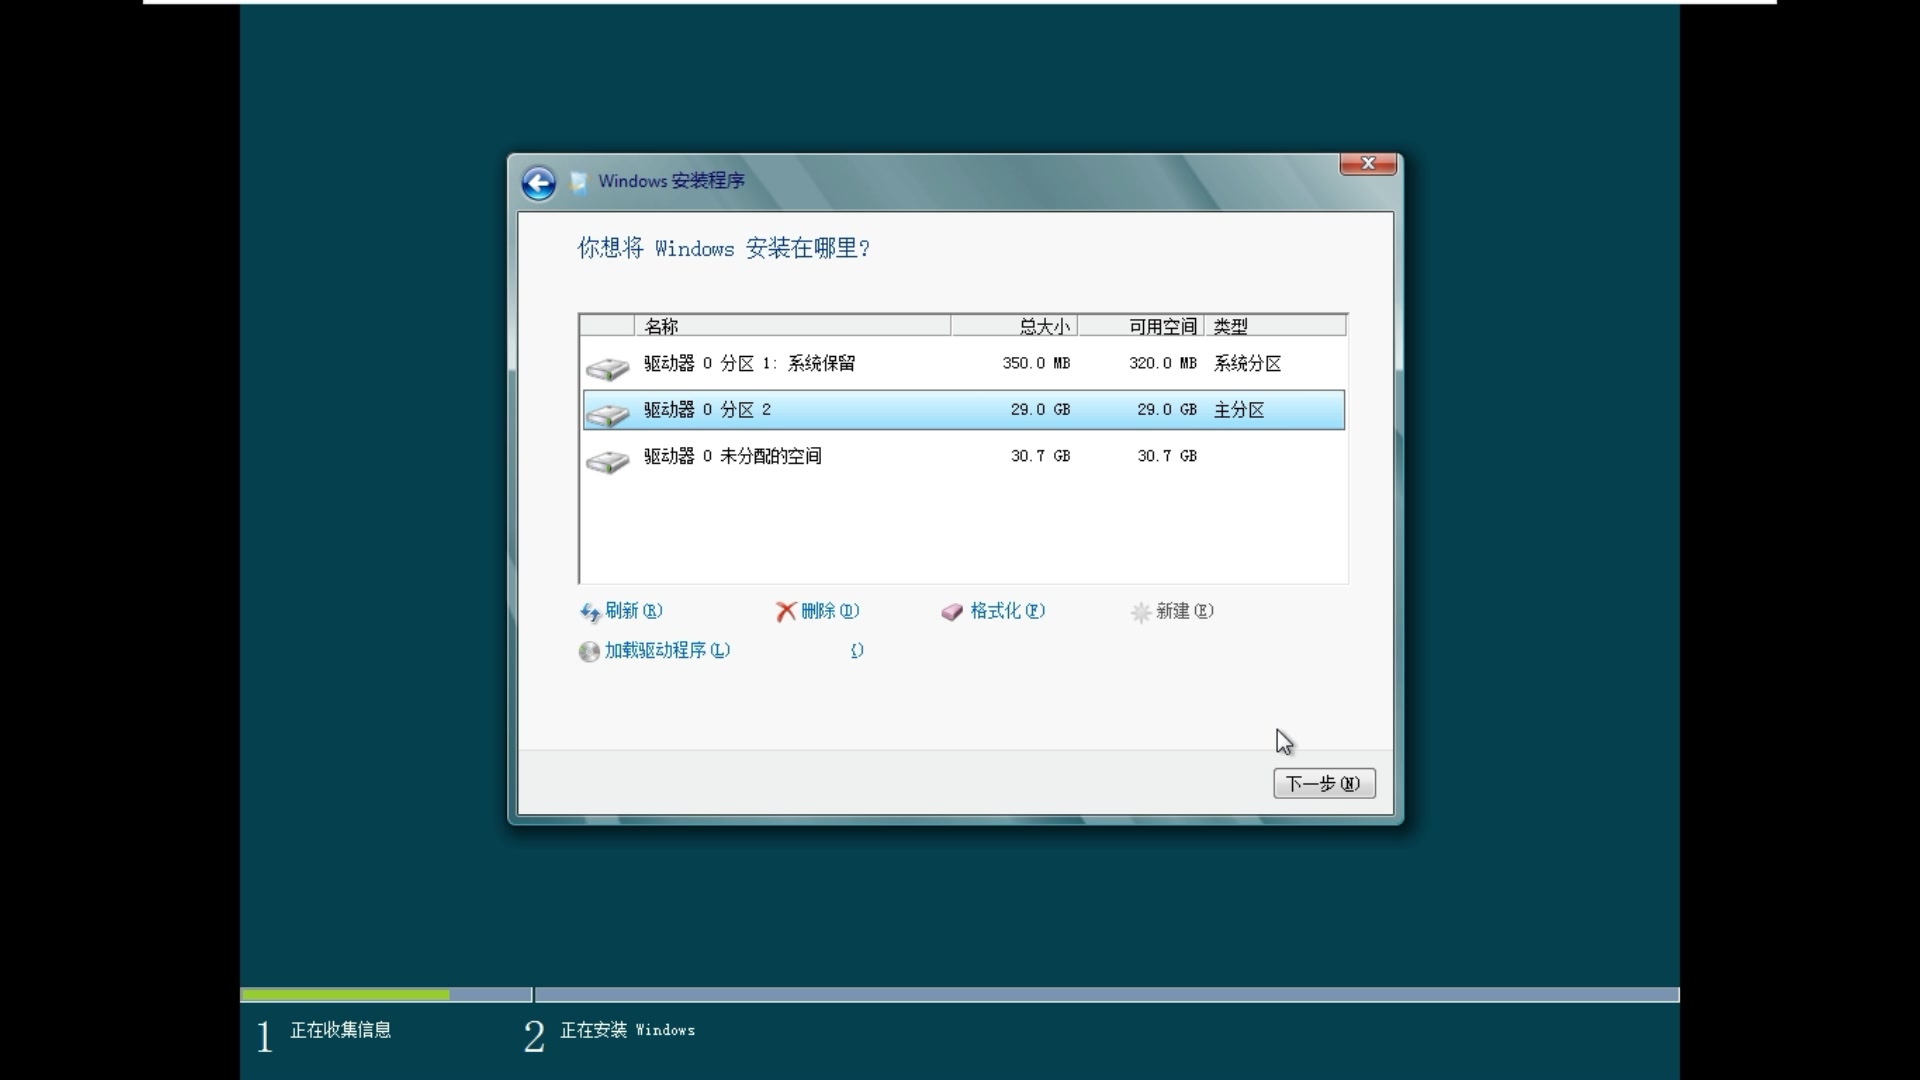
Task: Click the 加载驱动程序 disc icon
Action: coord(589,651)
